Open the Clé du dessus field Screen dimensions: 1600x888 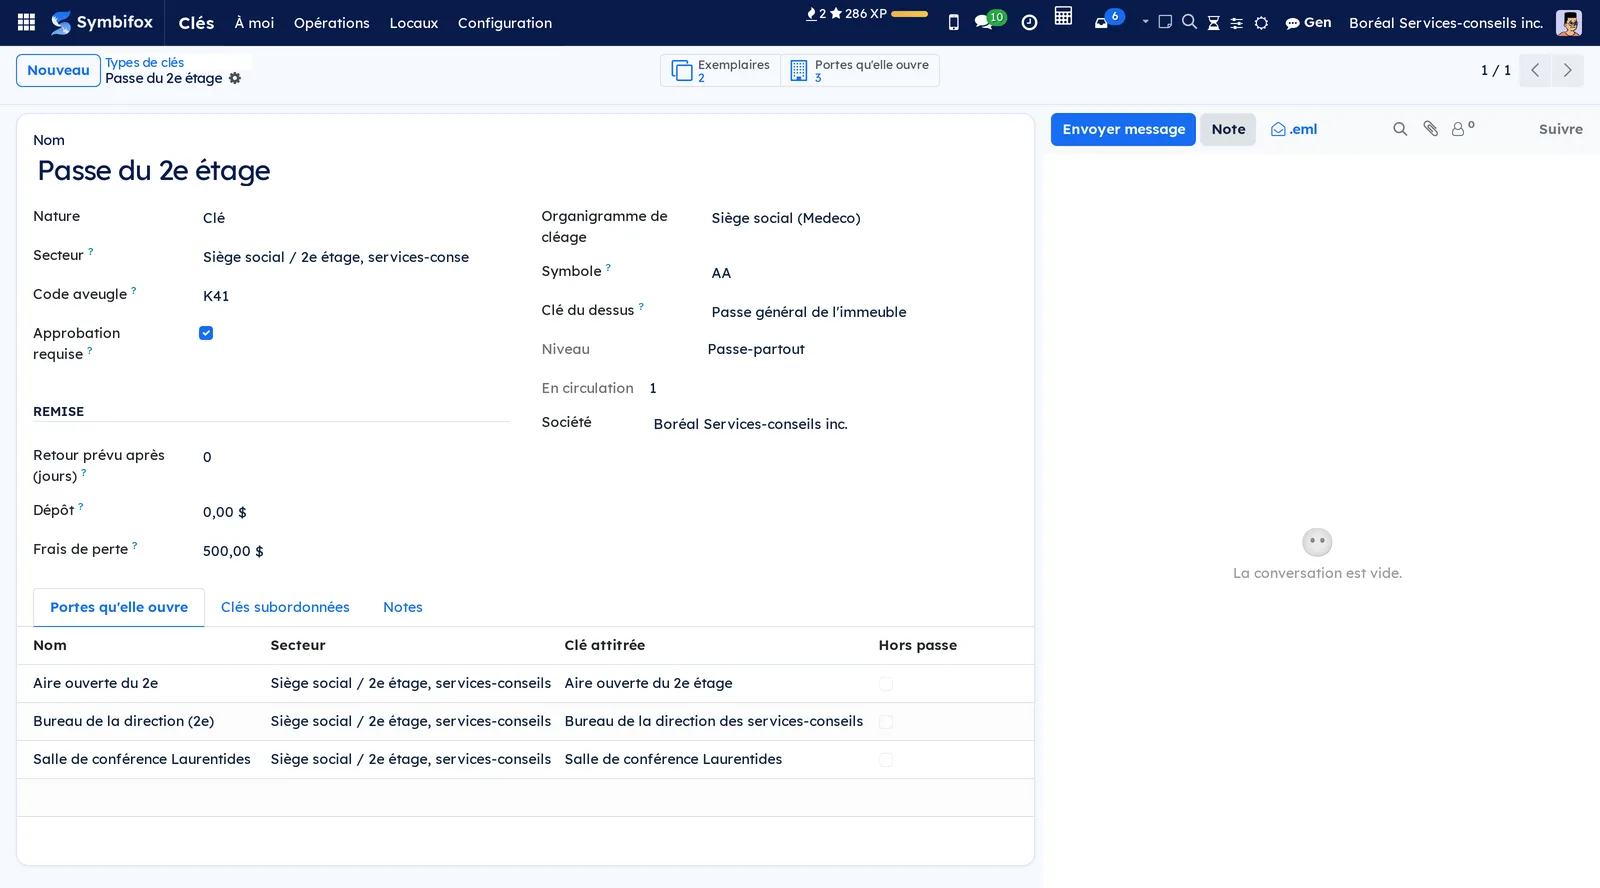click(x=863, y=312)
